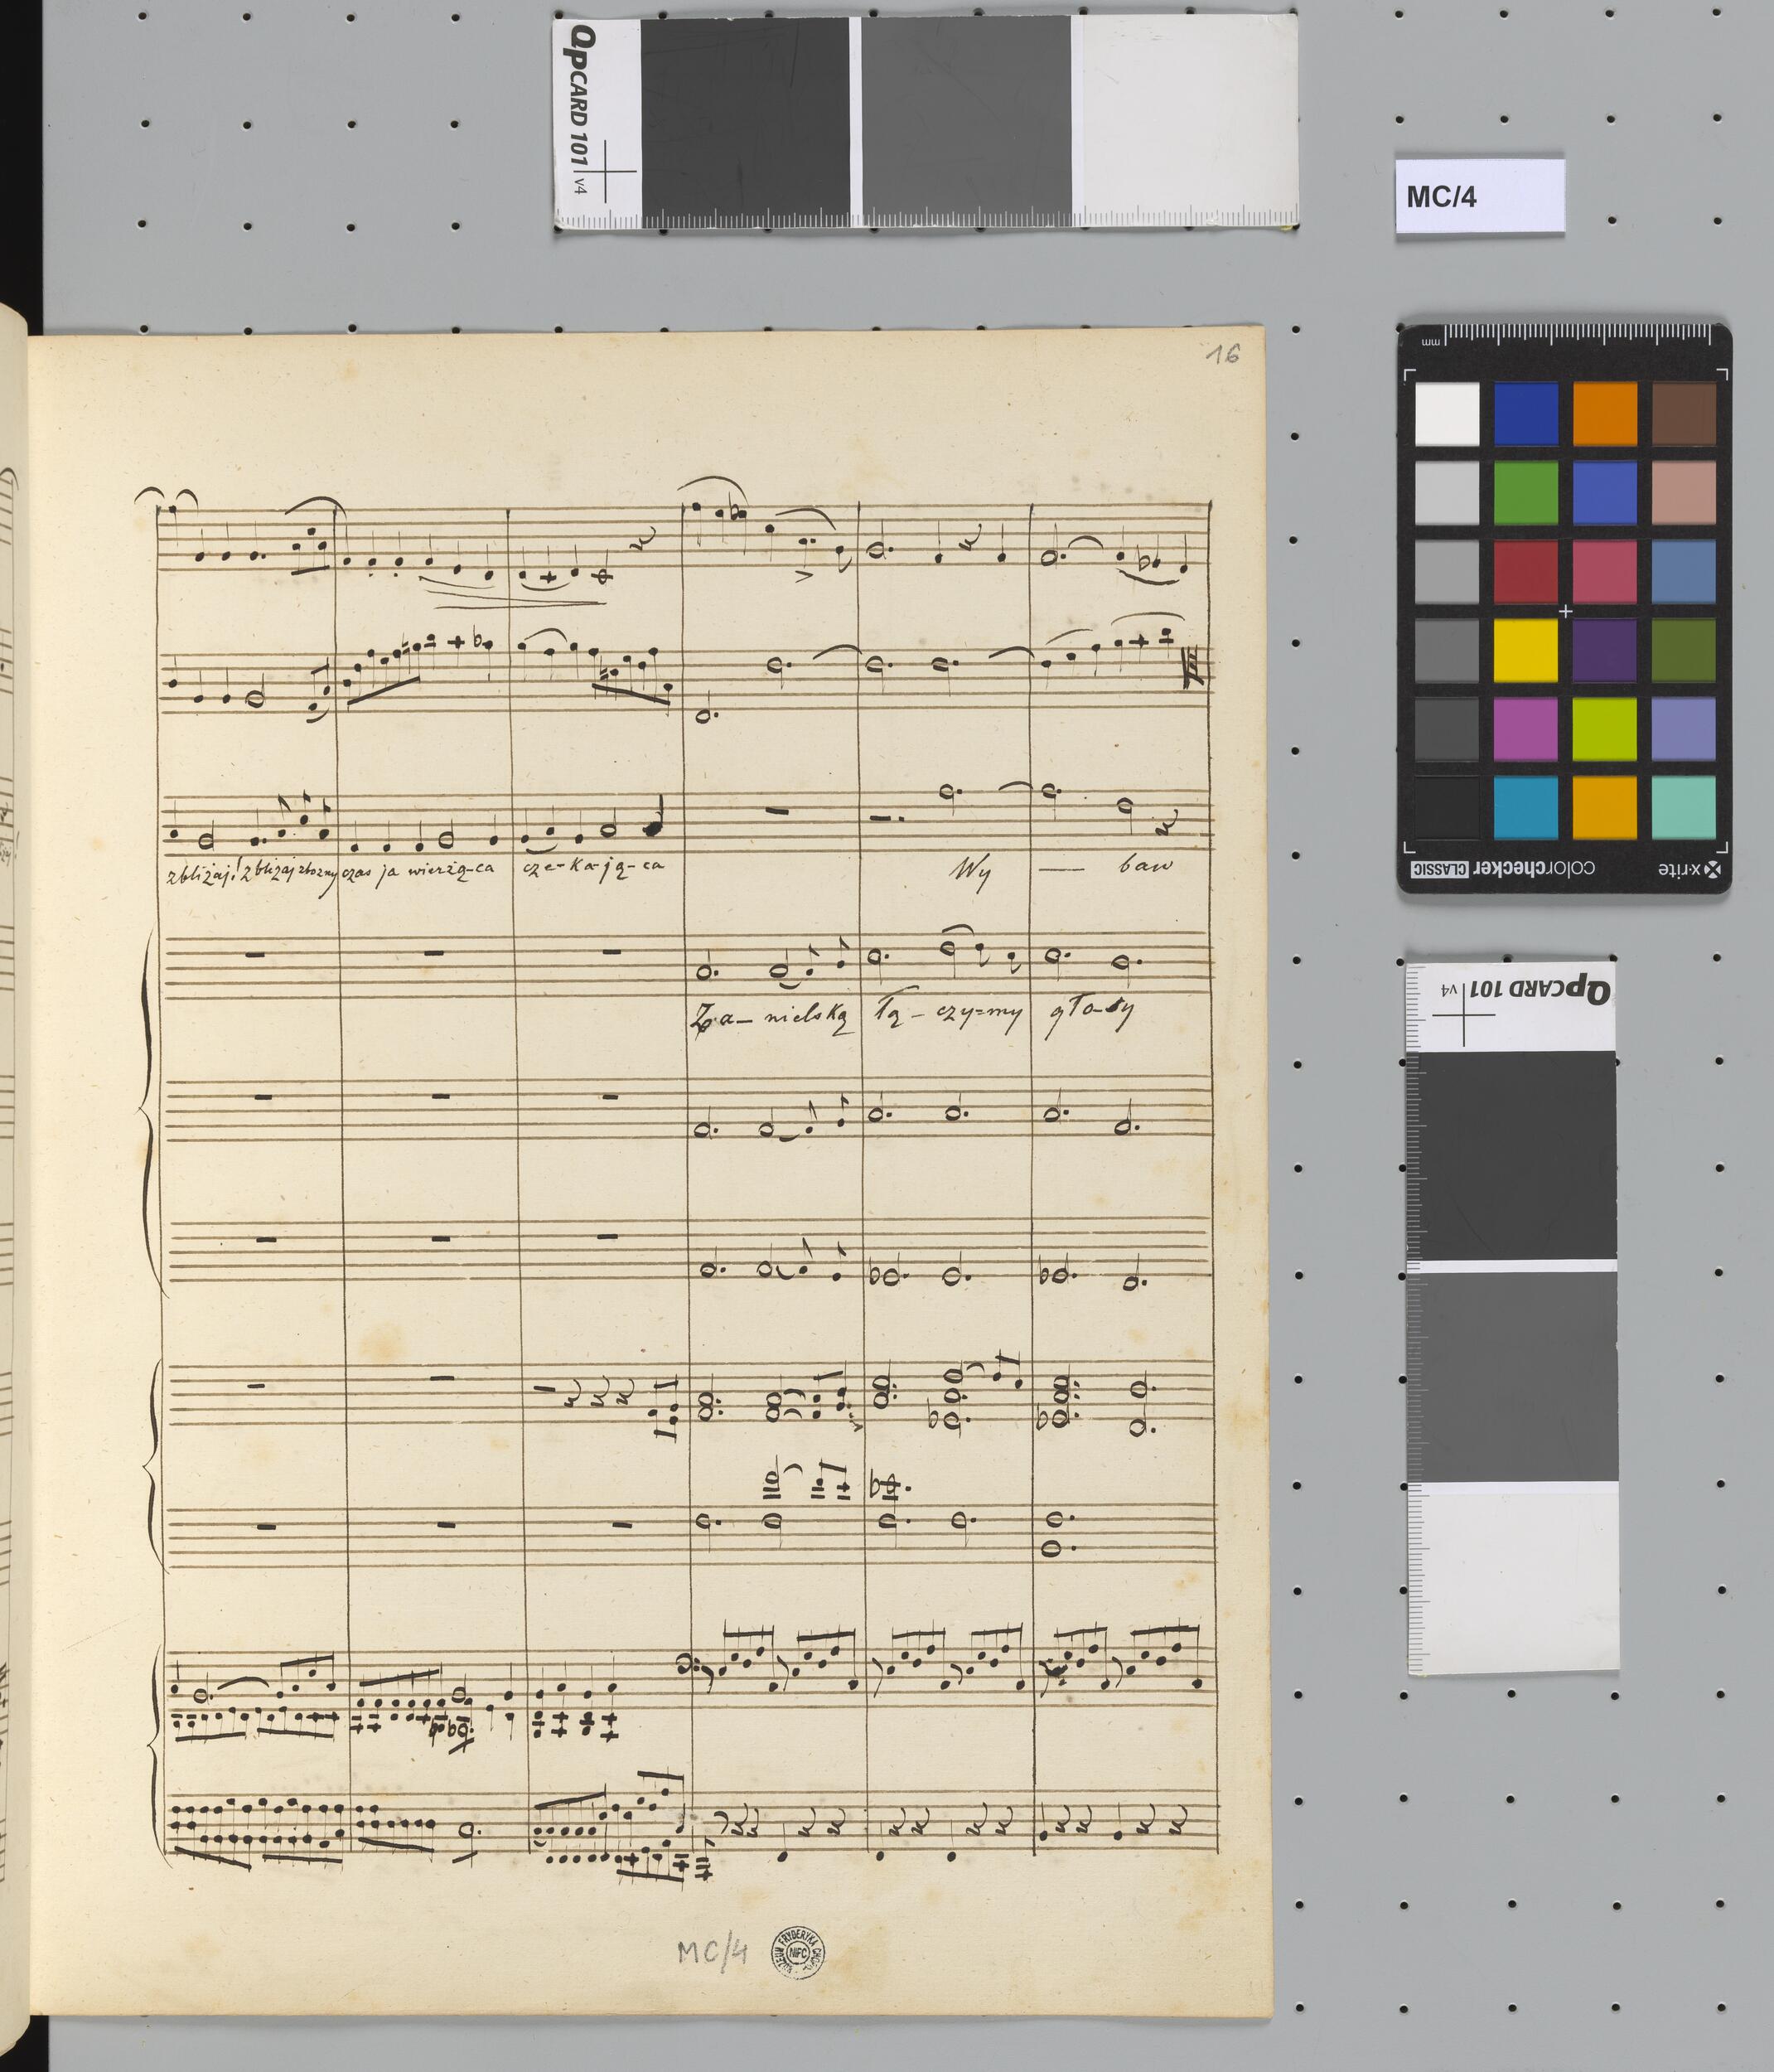
Task: Click the crosshair mark on the top OpCard
Action: point(606,171)
